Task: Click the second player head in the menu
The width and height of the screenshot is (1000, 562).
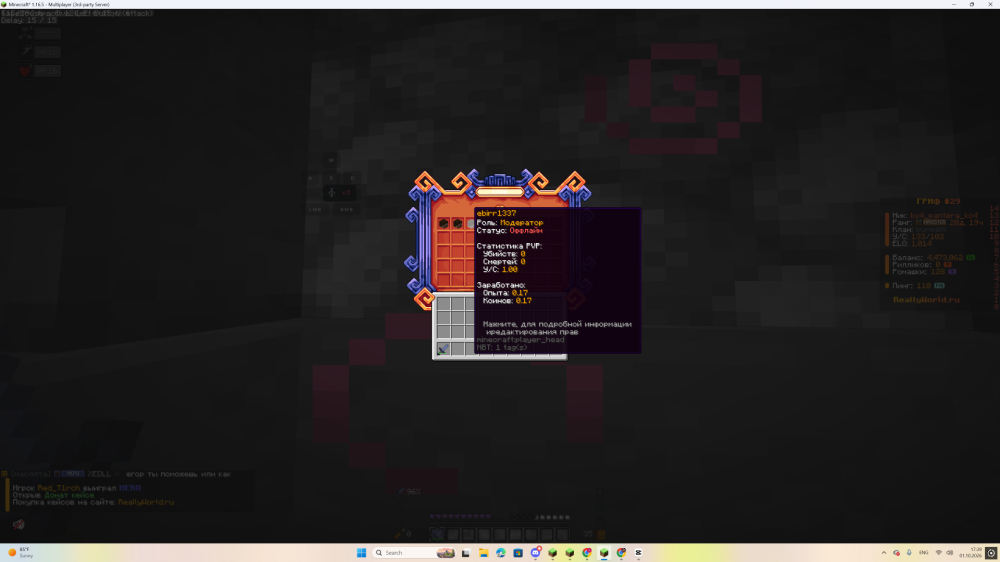Action: [x=457, y=223]
